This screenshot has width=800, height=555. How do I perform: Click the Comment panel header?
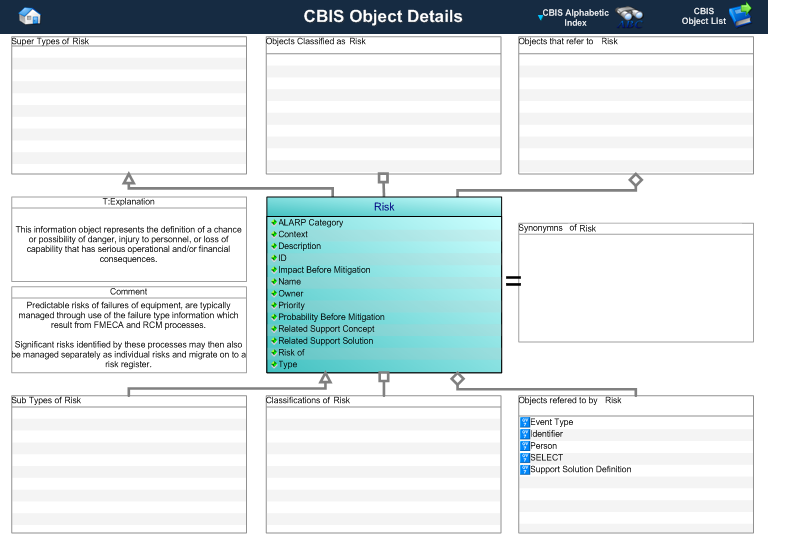129,292
